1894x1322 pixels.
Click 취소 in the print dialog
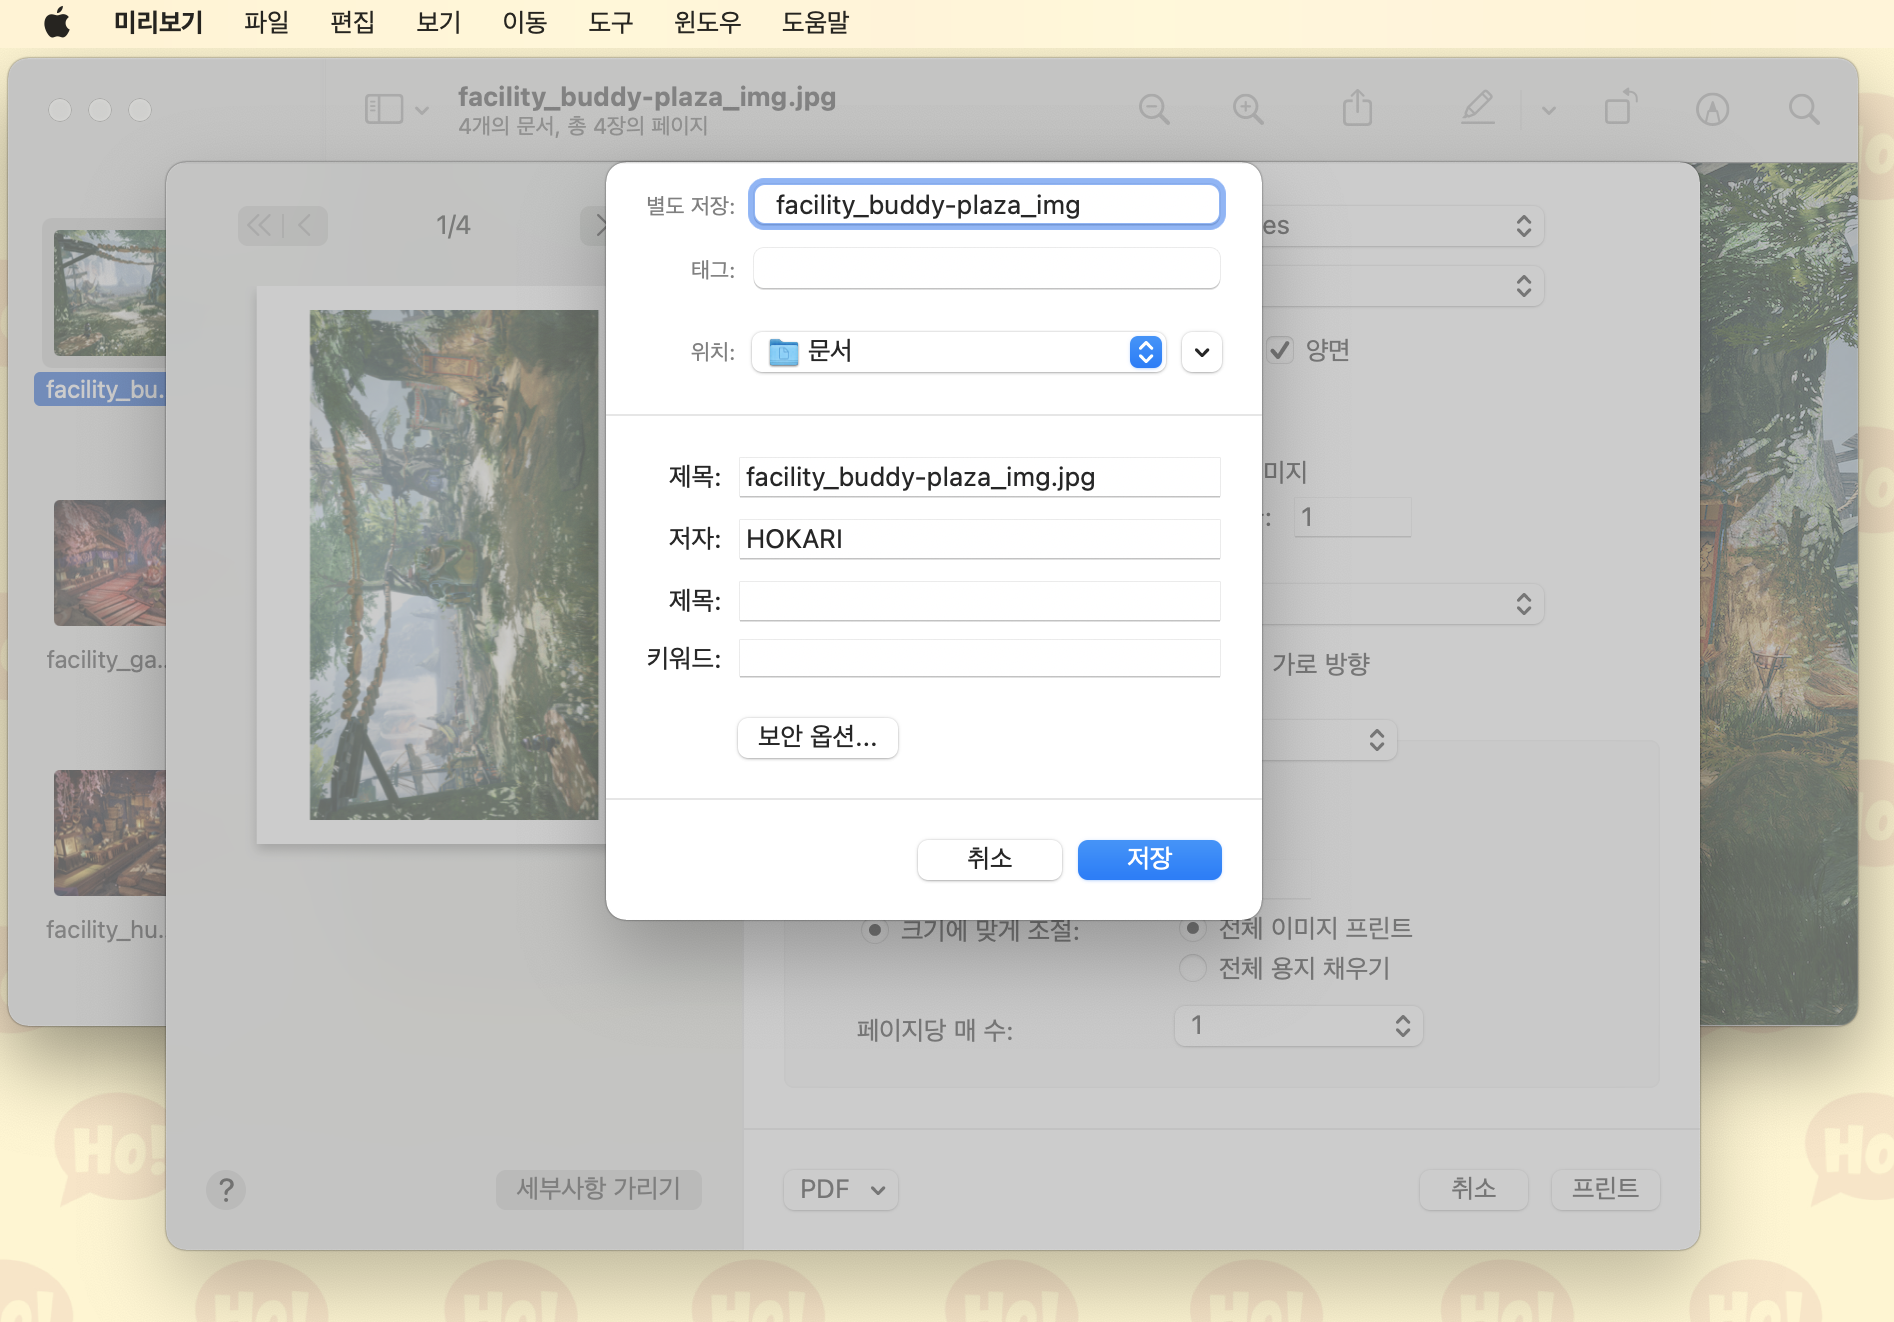point(1474,1189)
